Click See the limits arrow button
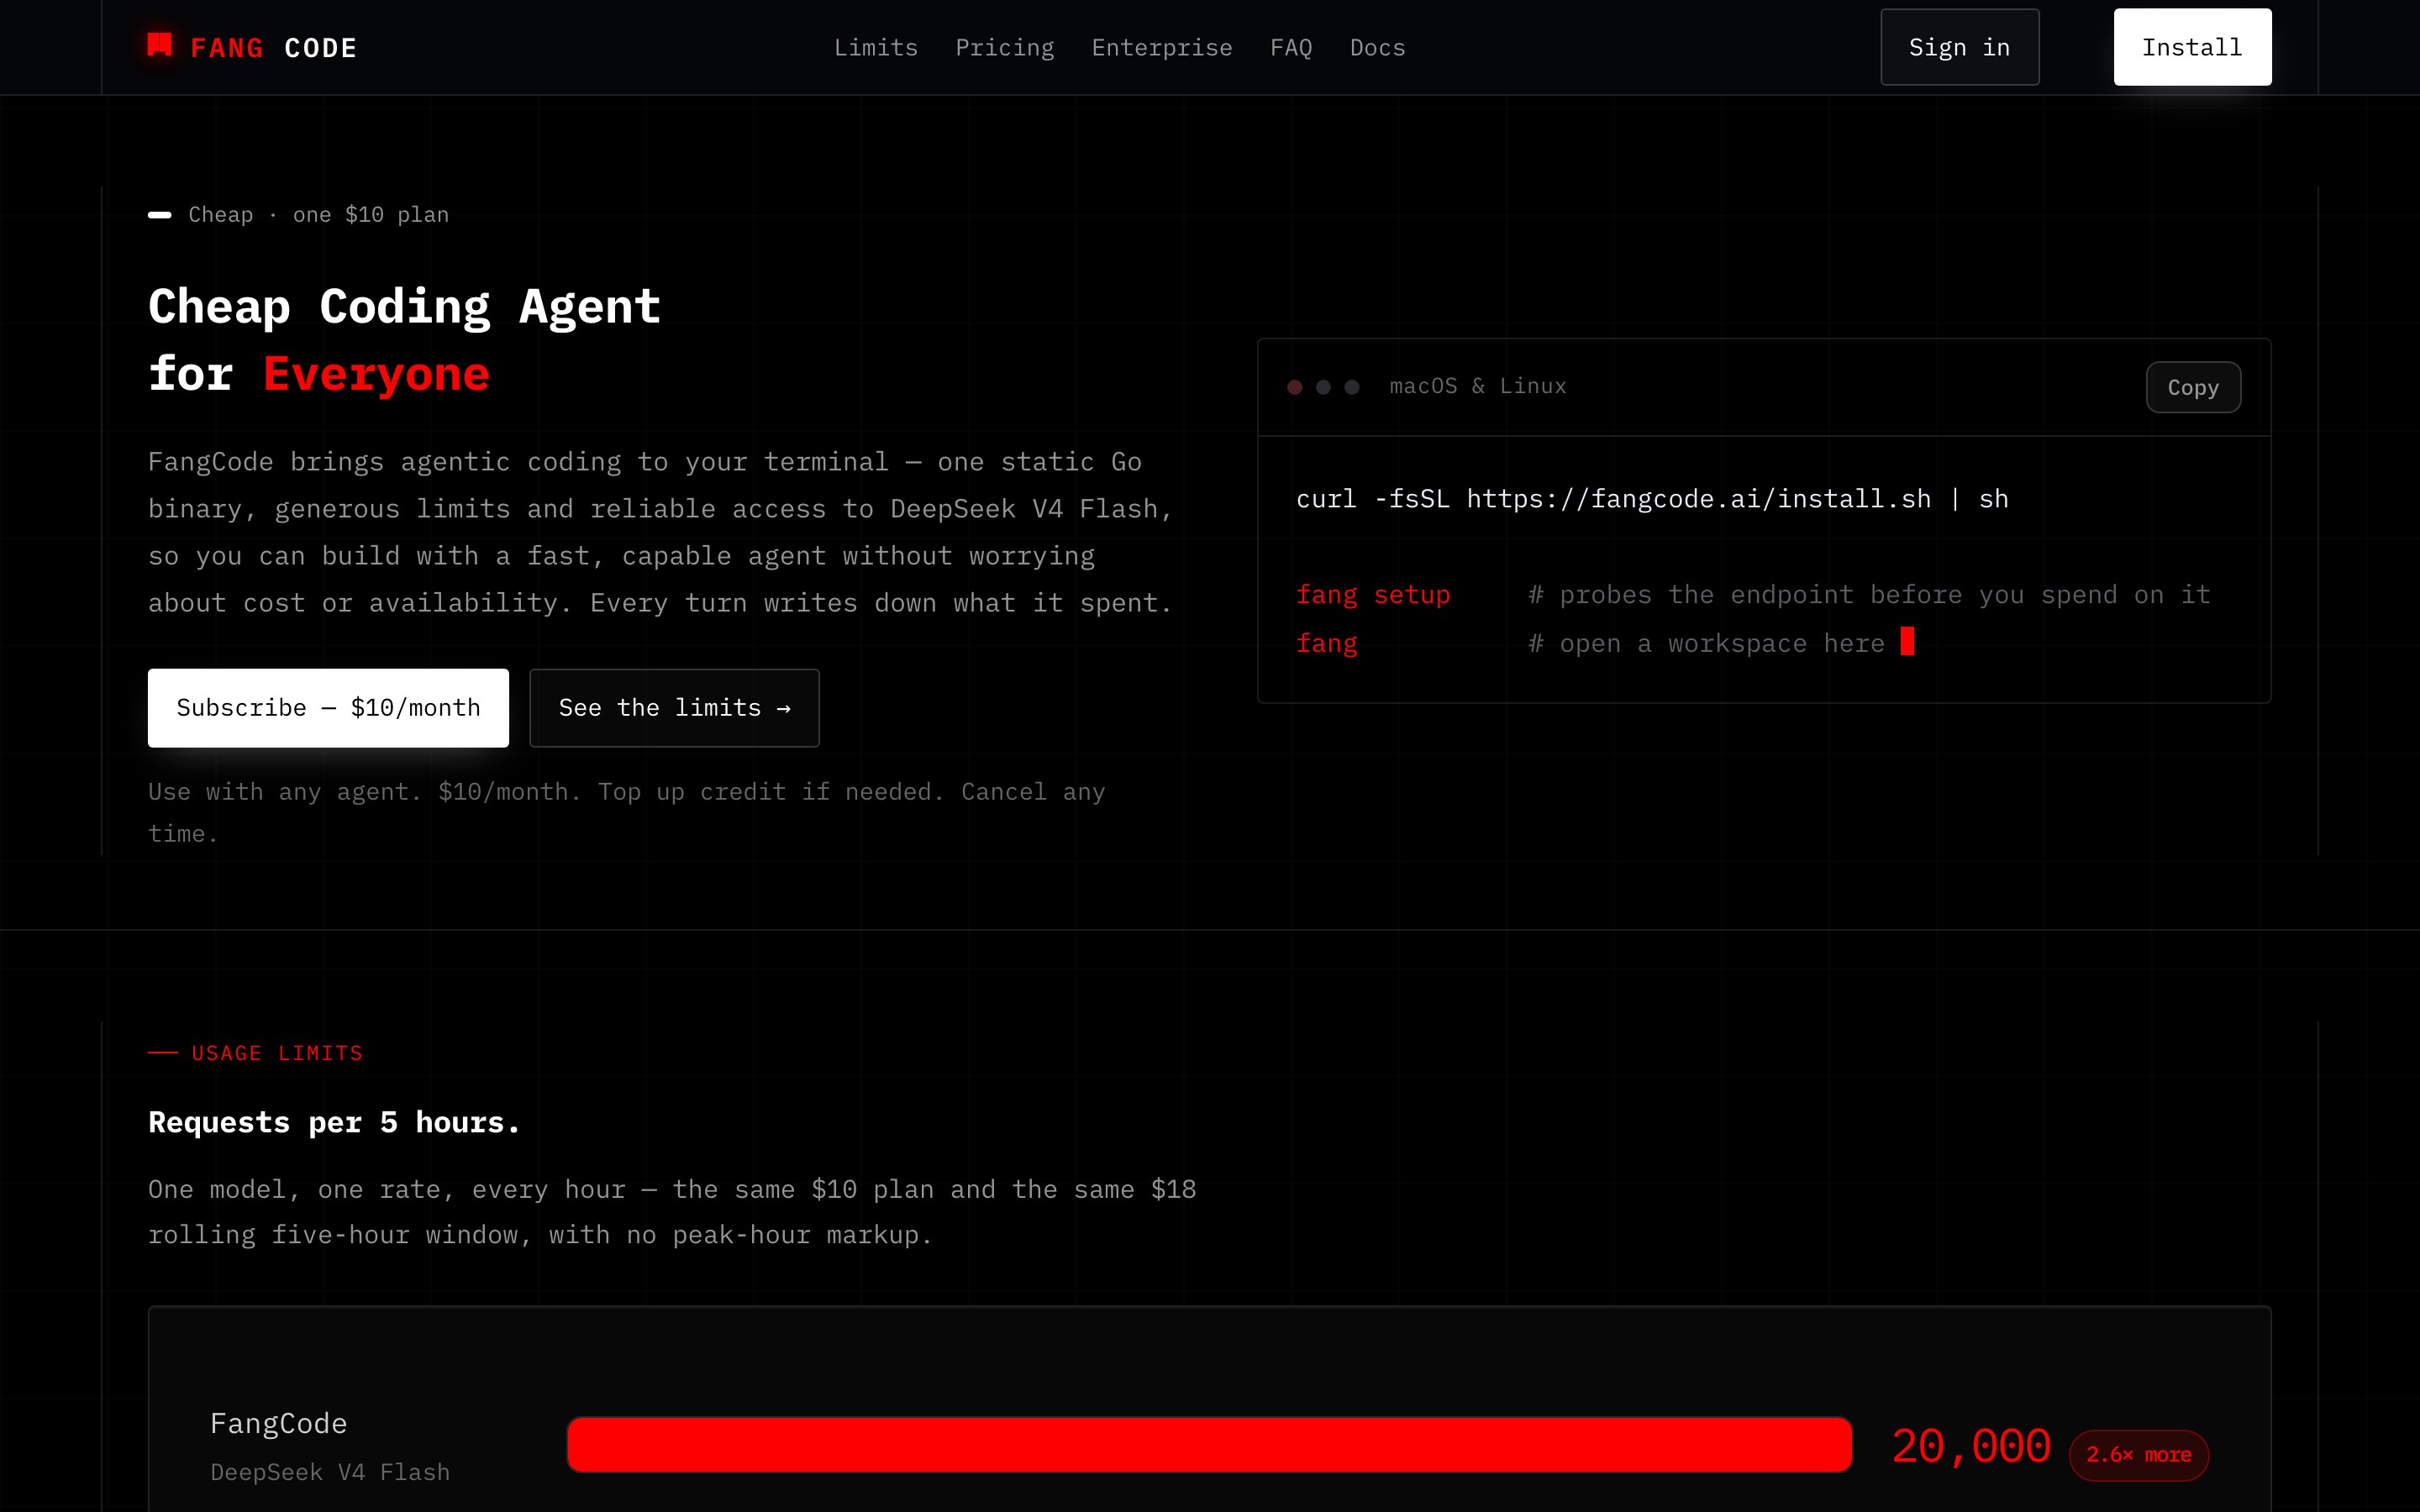 pos(674,708)
